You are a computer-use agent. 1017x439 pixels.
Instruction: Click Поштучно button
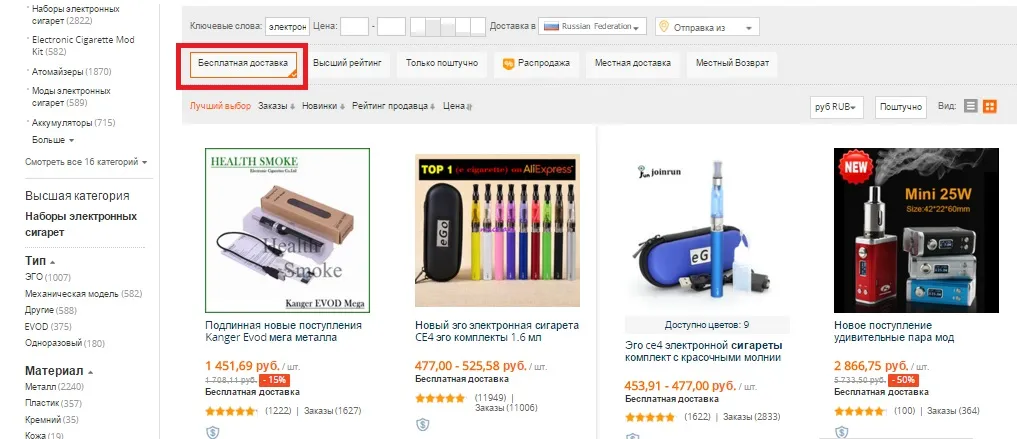click(x=901, y=107)
